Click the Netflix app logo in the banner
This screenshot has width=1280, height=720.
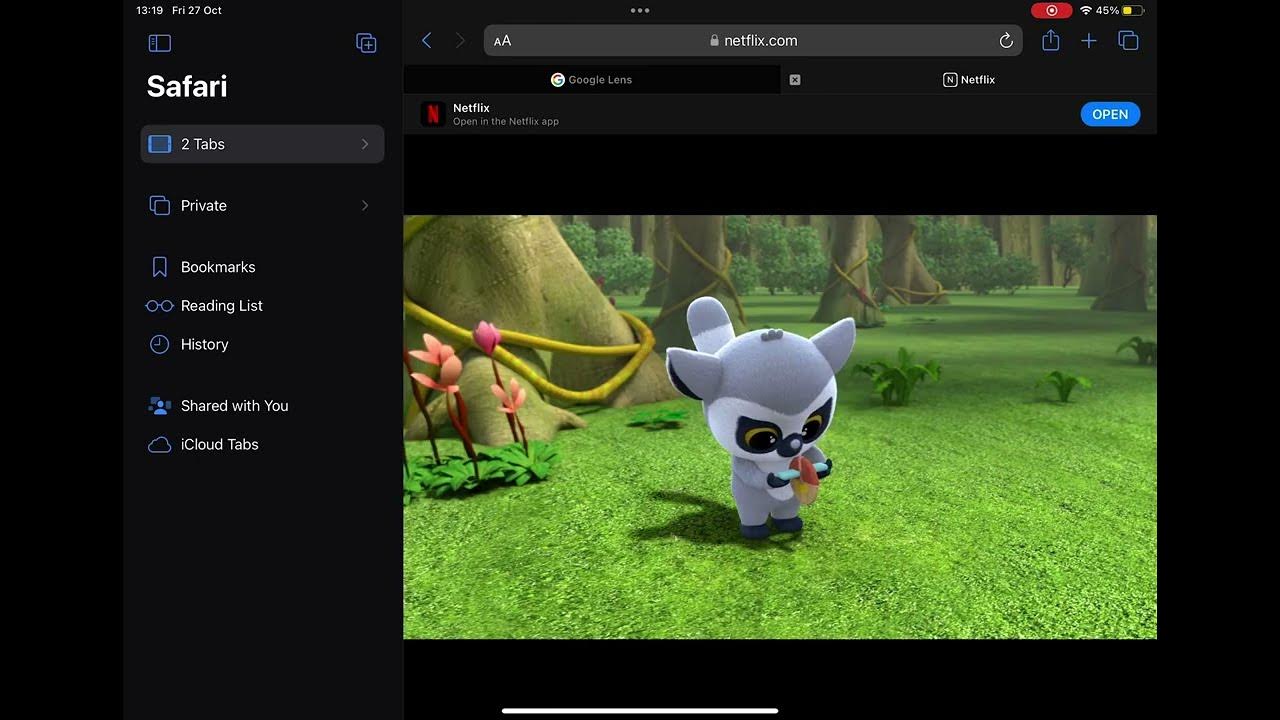(433, 114)
